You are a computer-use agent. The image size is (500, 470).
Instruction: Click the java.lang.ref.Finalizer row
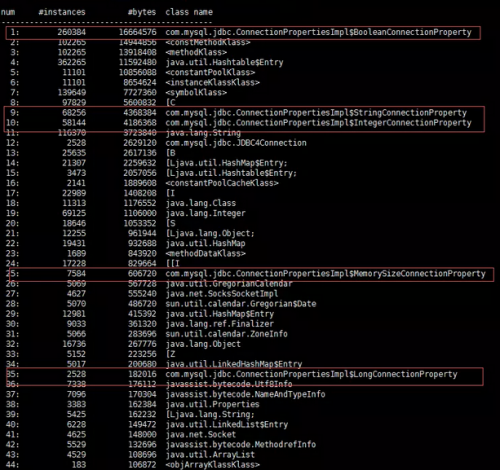(140, 324)
